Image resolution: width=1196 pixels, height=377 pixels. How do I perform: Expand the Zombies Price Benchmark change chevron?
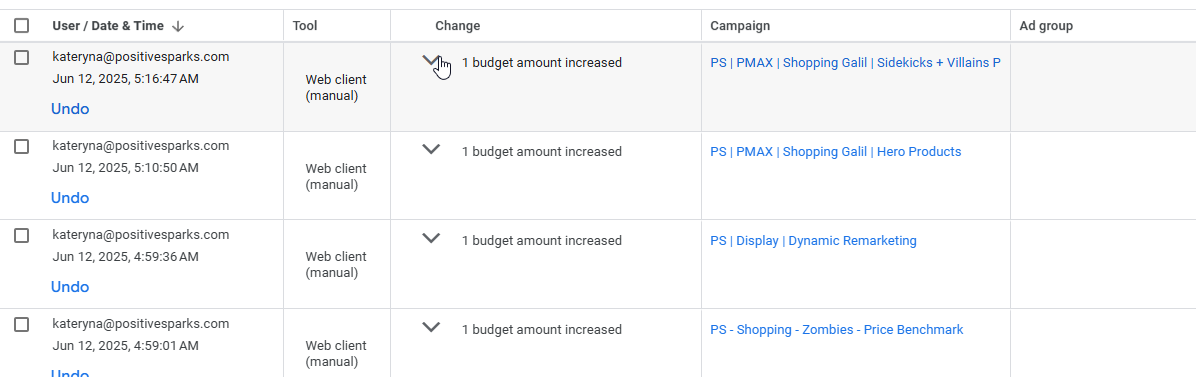pyautogui.click(x=432, y=327)
